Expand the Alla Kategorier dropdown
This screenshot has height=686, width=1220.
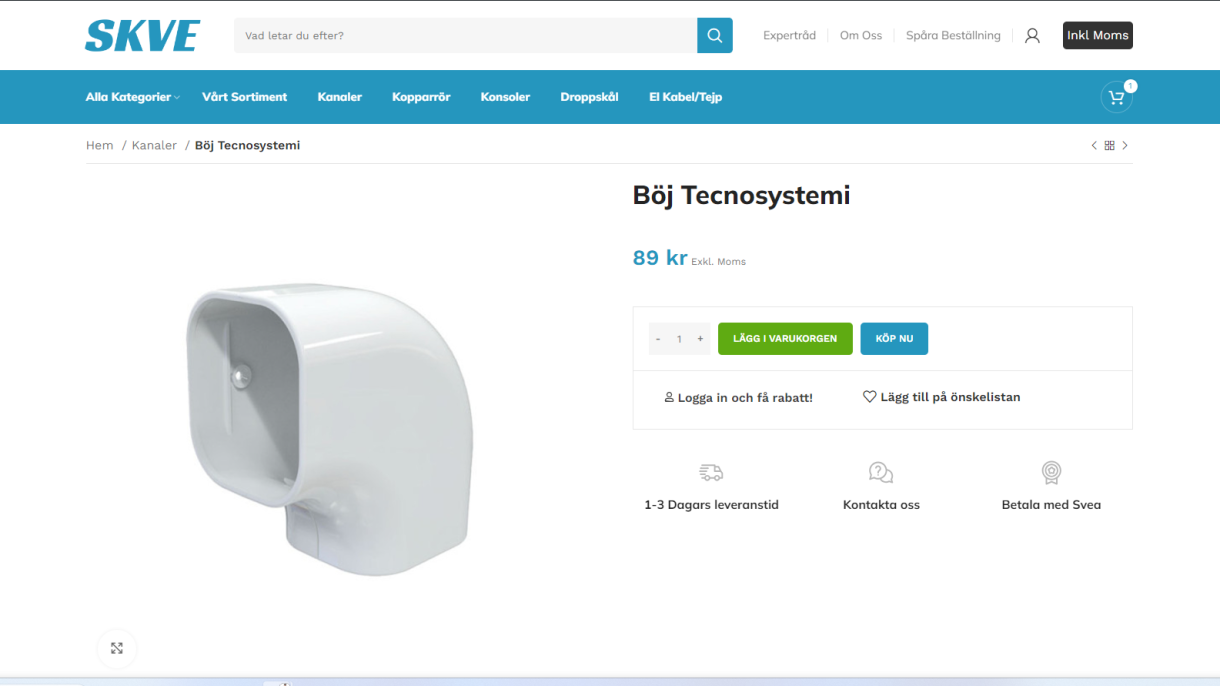[133, 97]
